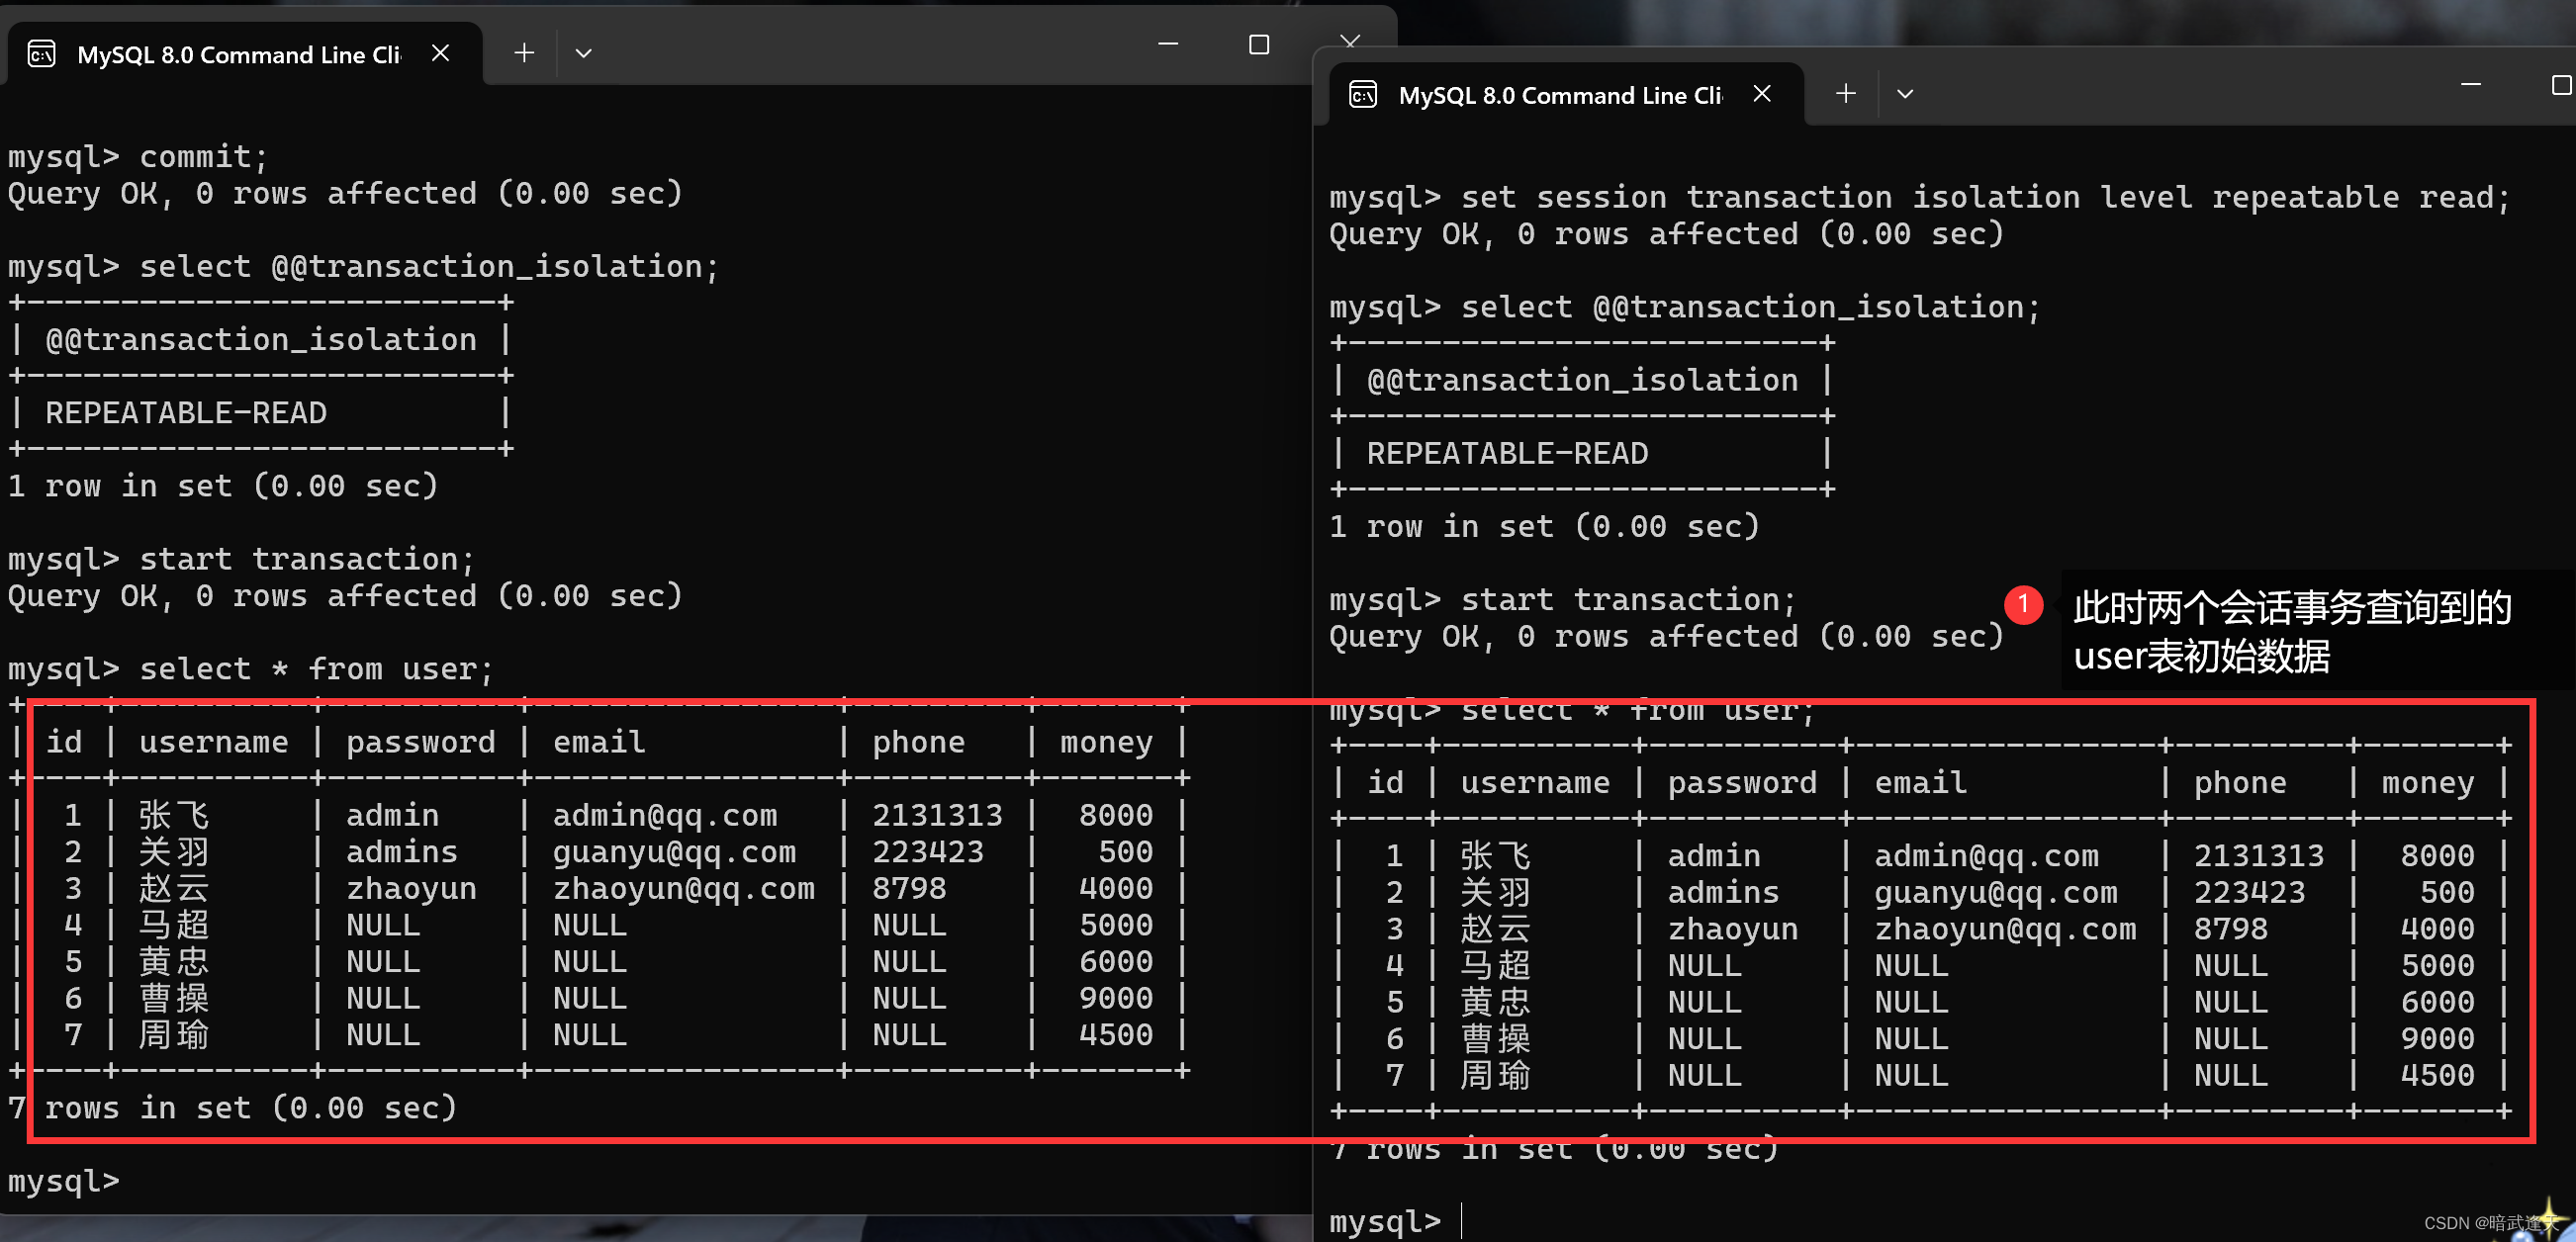Click the terminal icon on the right window's tab
Screen dimensions: 2576x1242
1363,95
